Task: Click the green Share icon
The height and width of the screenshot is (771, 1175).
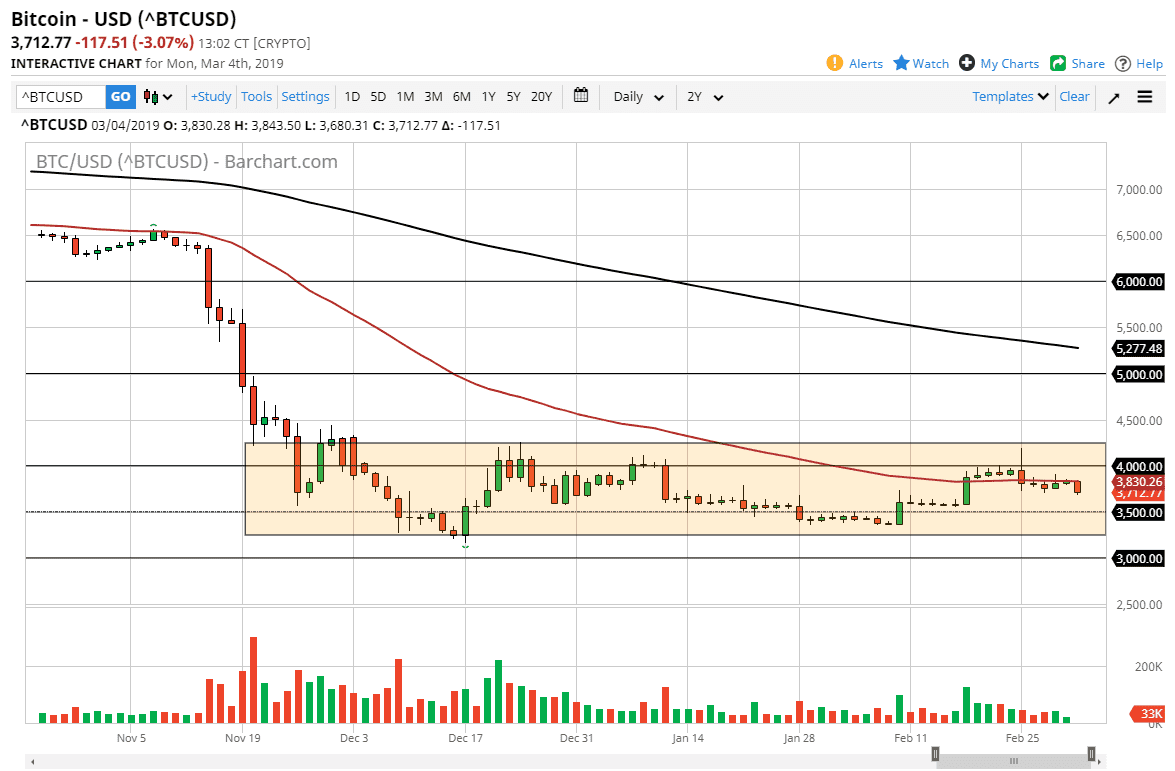Action: 1057,63
